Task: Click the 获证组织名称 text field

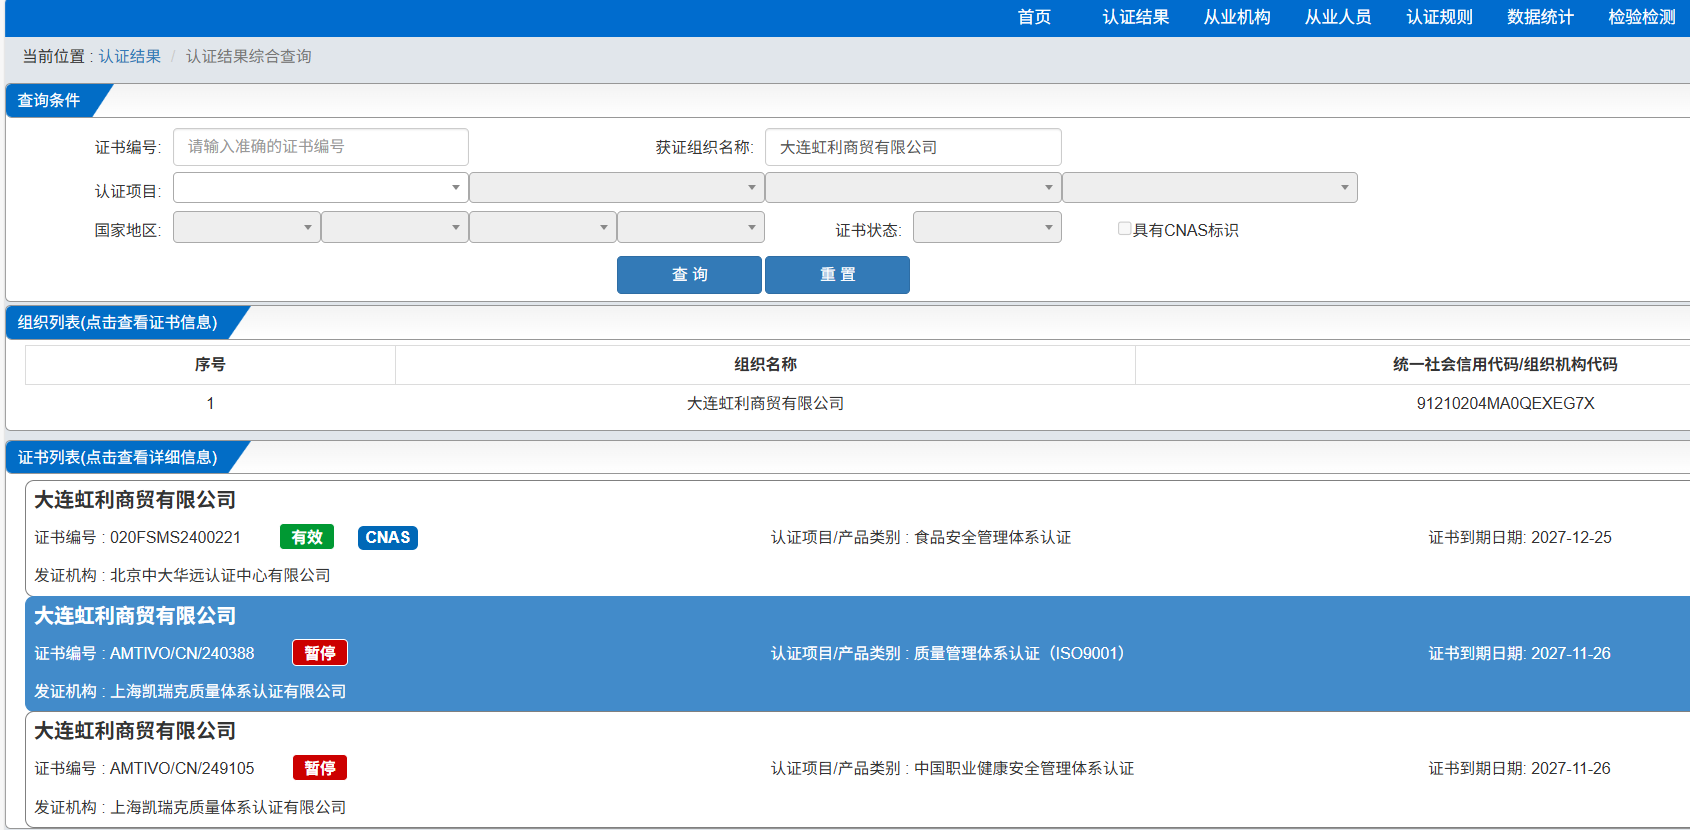Action: tap(912, 147)
